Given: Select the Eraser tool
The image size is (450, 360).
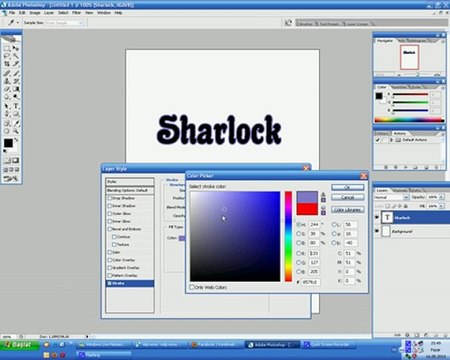Looking at the screenshot, I should pos(7,89).
